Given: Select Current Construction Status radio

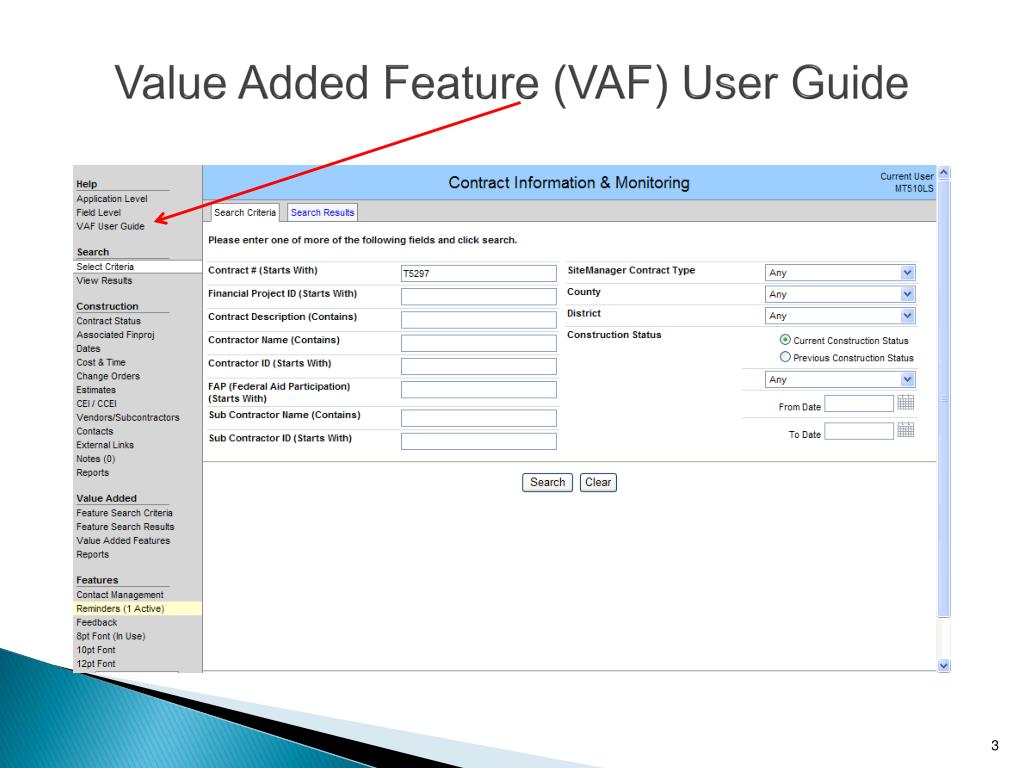Looking at the screenshot, I should pyautogui.click(x=785, y=340).
